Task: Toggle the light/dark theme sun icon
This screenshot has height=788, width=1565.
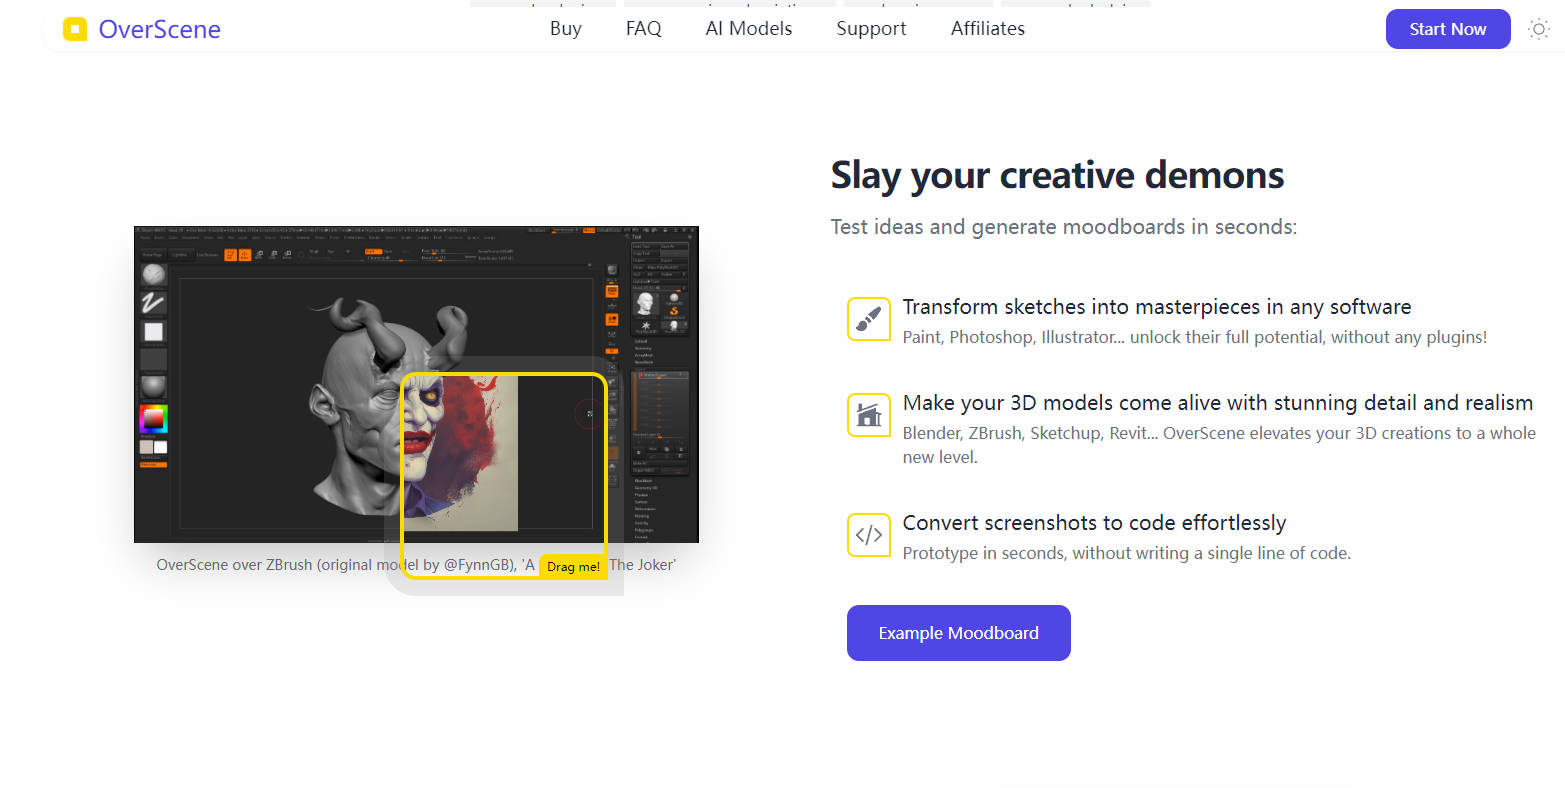Action: coord(1538,29)
